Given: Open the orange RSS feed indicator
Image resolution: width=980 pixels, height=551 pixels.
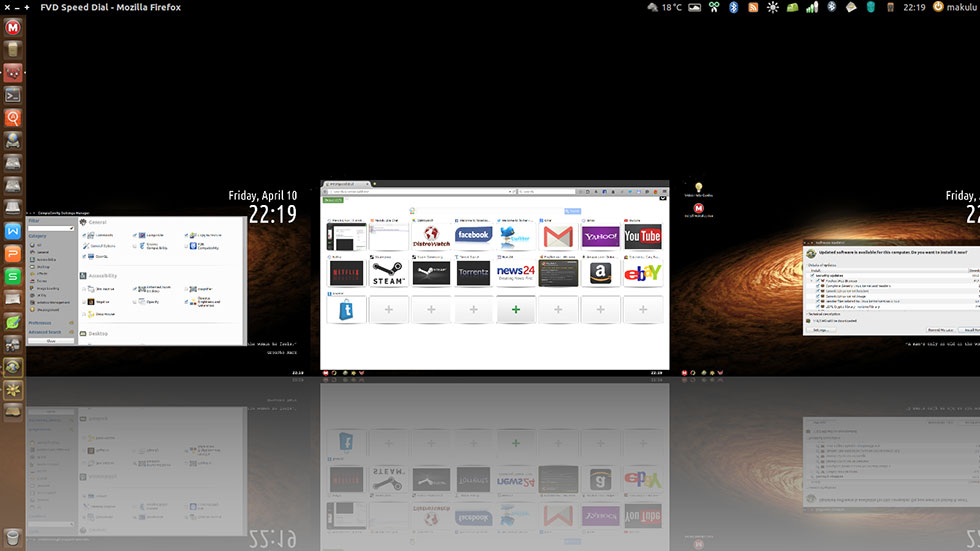Looking at the screenshot, I should pyautogui.click(x=753, y=7).
